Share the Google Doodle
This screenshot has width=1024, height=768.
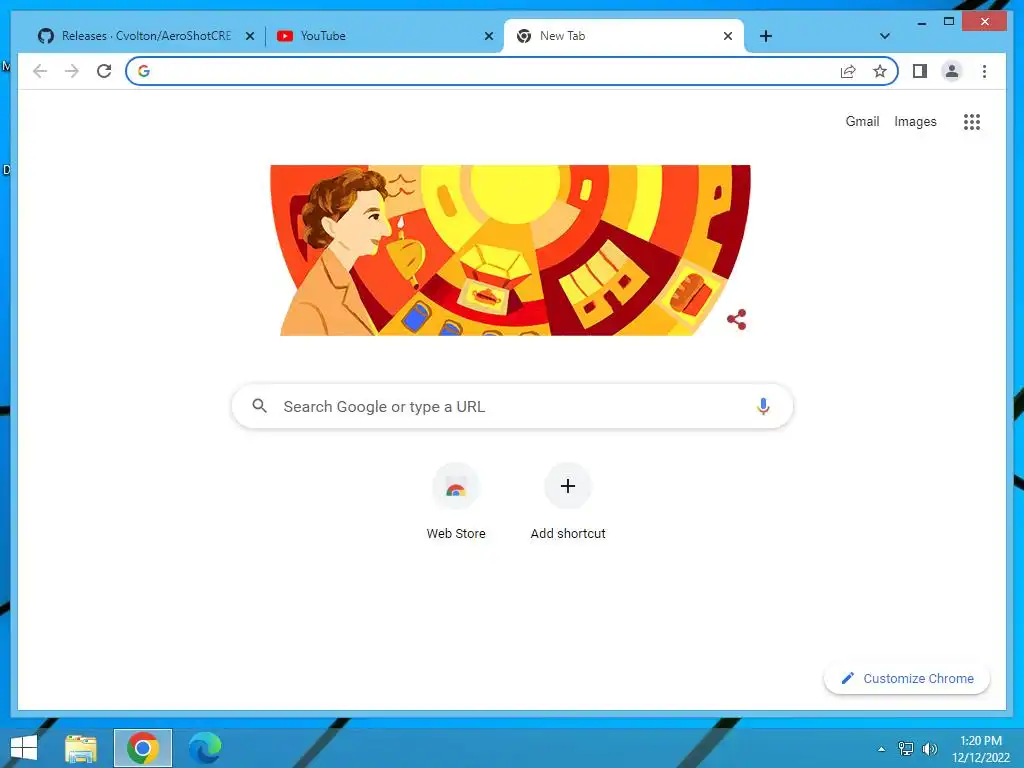click(x=737, y=319)
